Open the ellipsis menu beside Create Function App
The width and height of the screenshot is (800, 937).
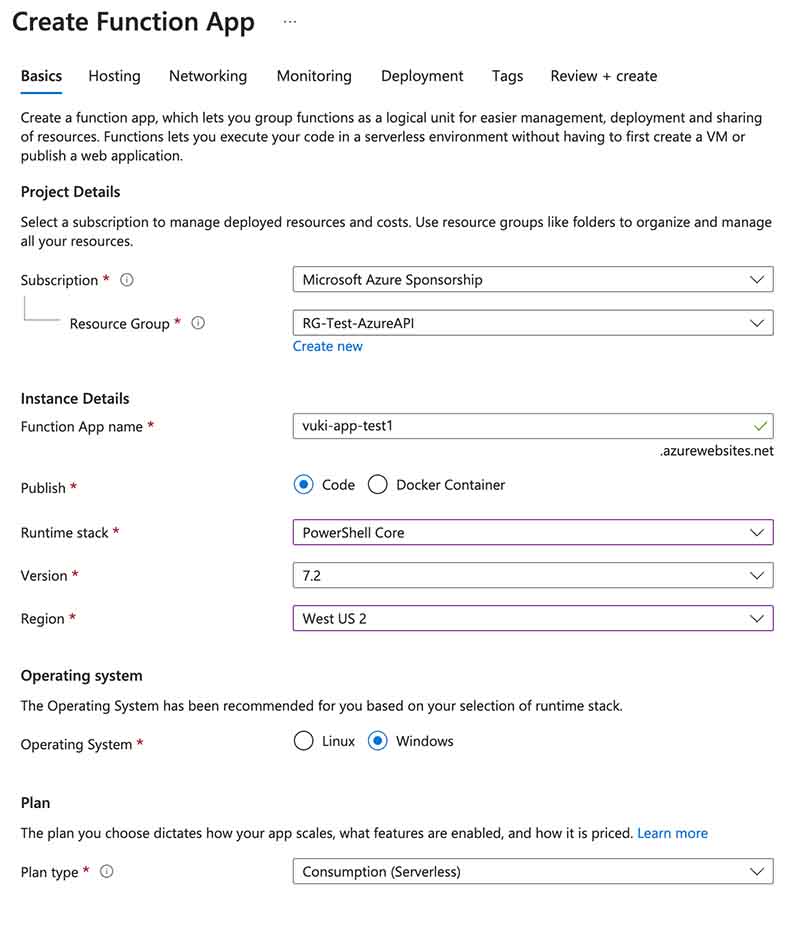(289, 20)
